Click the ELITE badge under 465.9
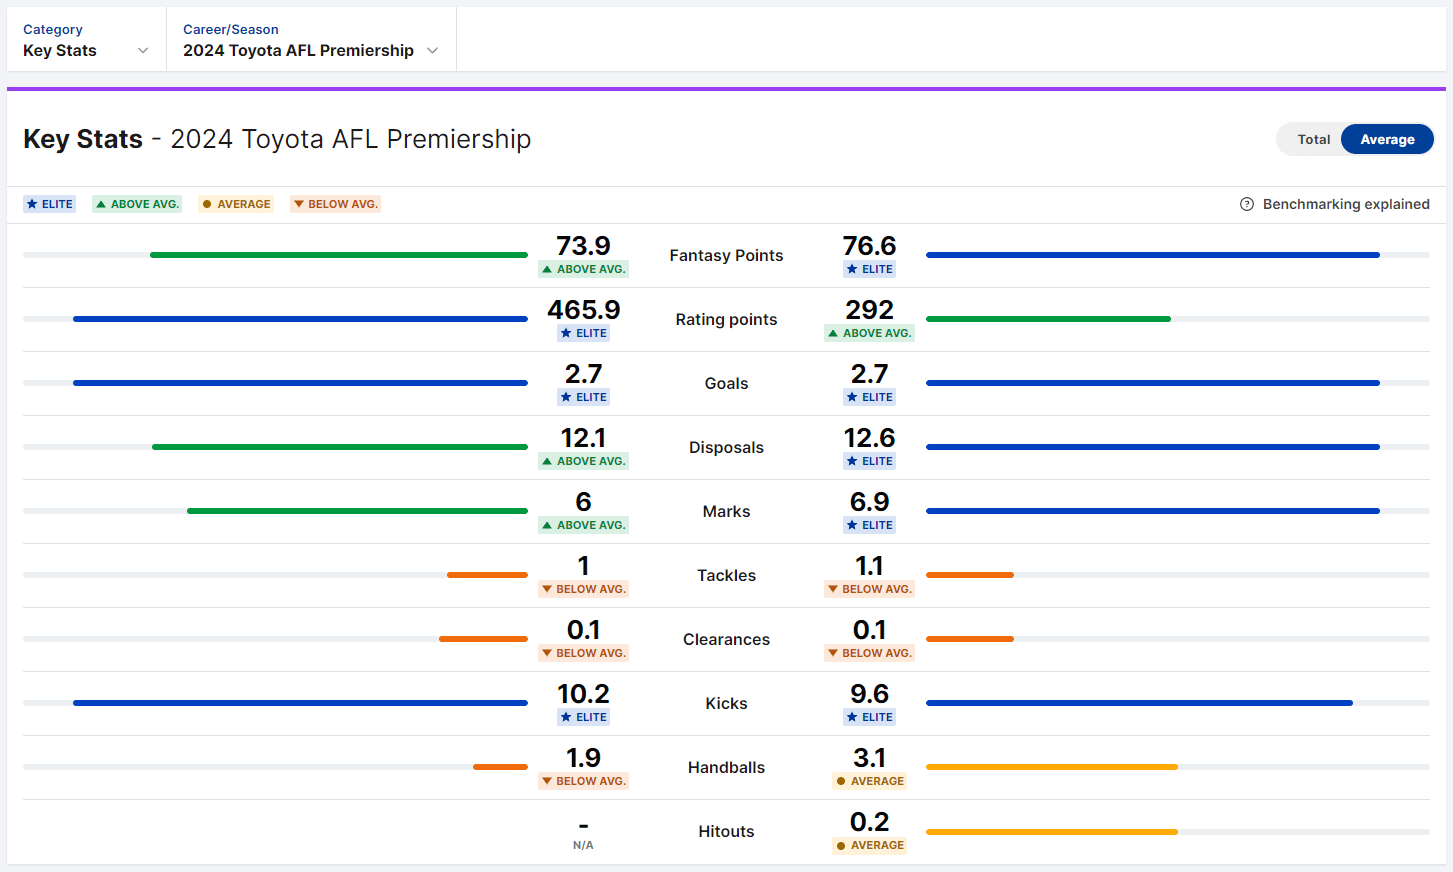Screen dimensions: 1453x872 coord(583,333)
